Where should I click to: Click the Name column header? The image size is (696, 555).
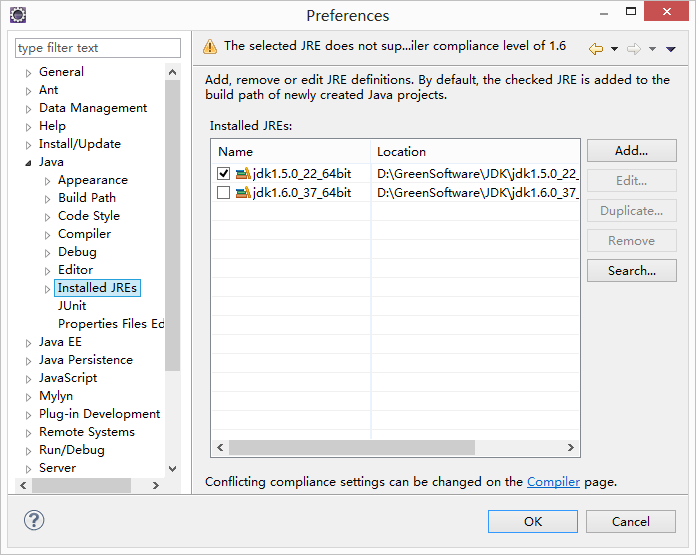(290, 152)
